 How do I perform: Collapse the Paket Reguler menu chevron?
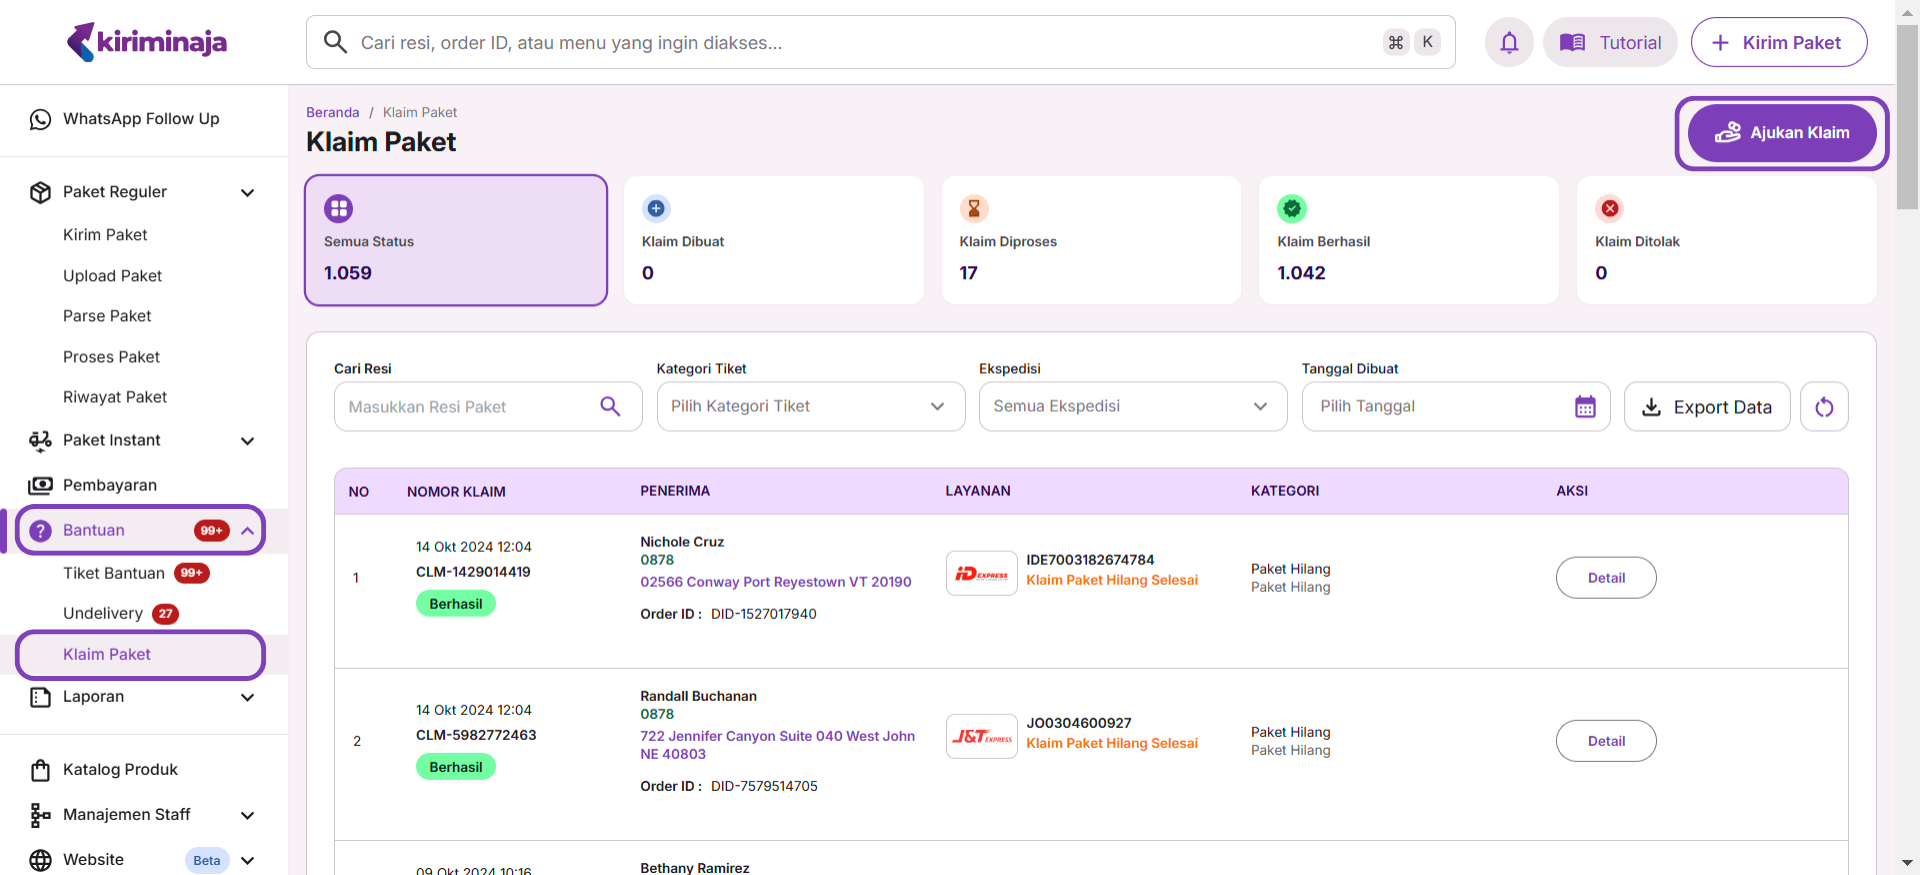pyautogui.click(x=247, y=192)
